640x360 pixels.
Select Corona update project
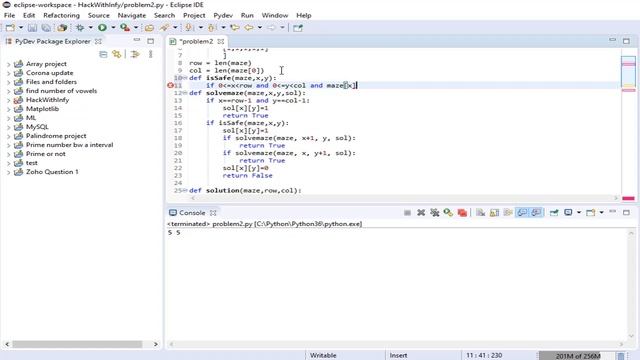[x=49, y=73]
